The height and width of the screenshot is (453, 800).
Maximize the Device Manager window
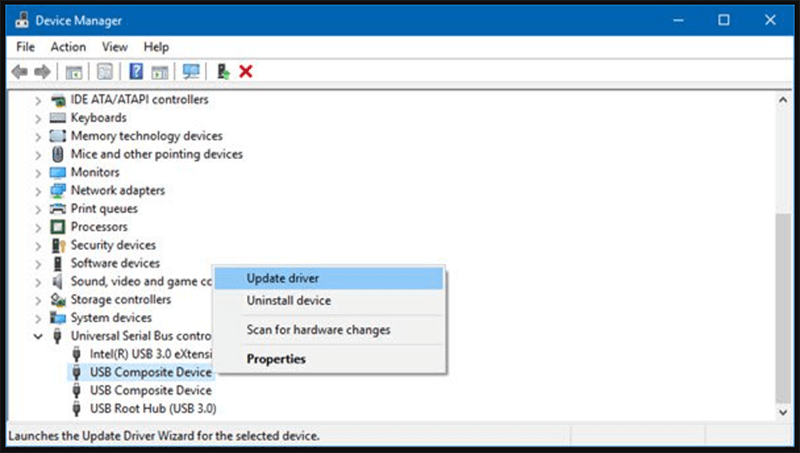[723, 20]
